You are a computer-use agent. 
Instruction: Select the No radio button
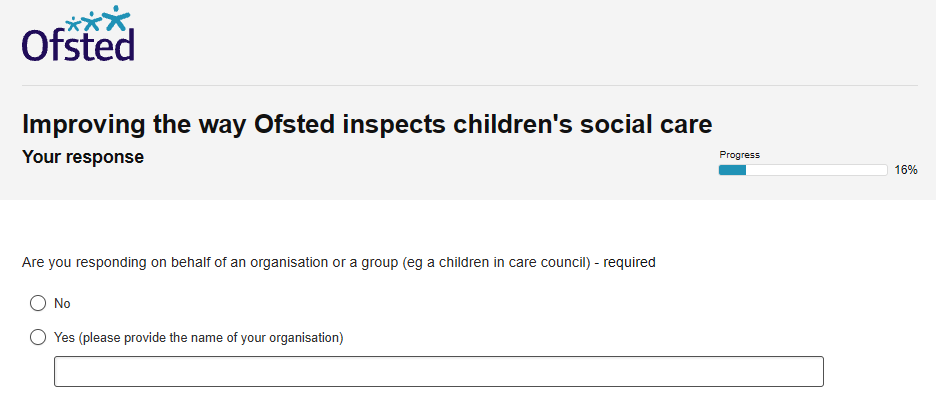[x=38, y=303]
